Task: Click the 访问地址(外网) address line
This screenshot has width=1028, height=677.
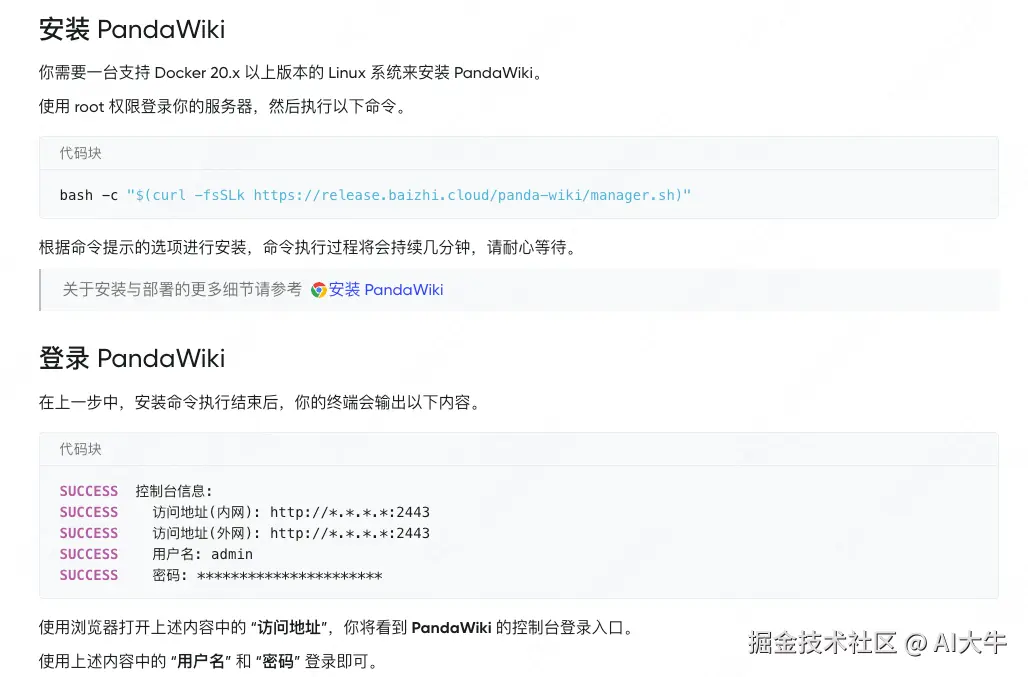Action: [245, 533]
